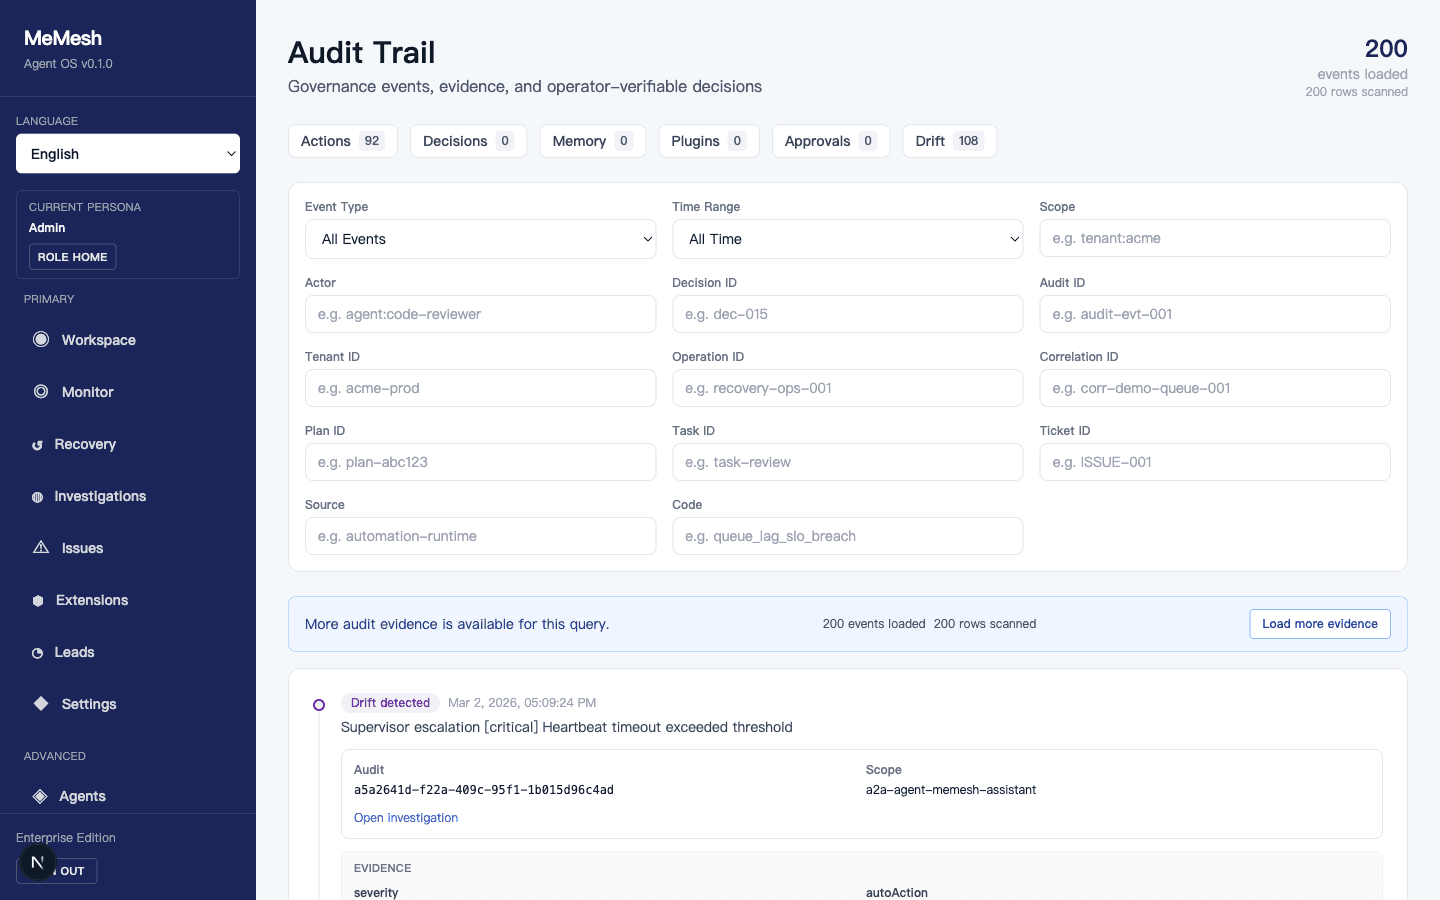Navigate to Investigations

point(99,496)
